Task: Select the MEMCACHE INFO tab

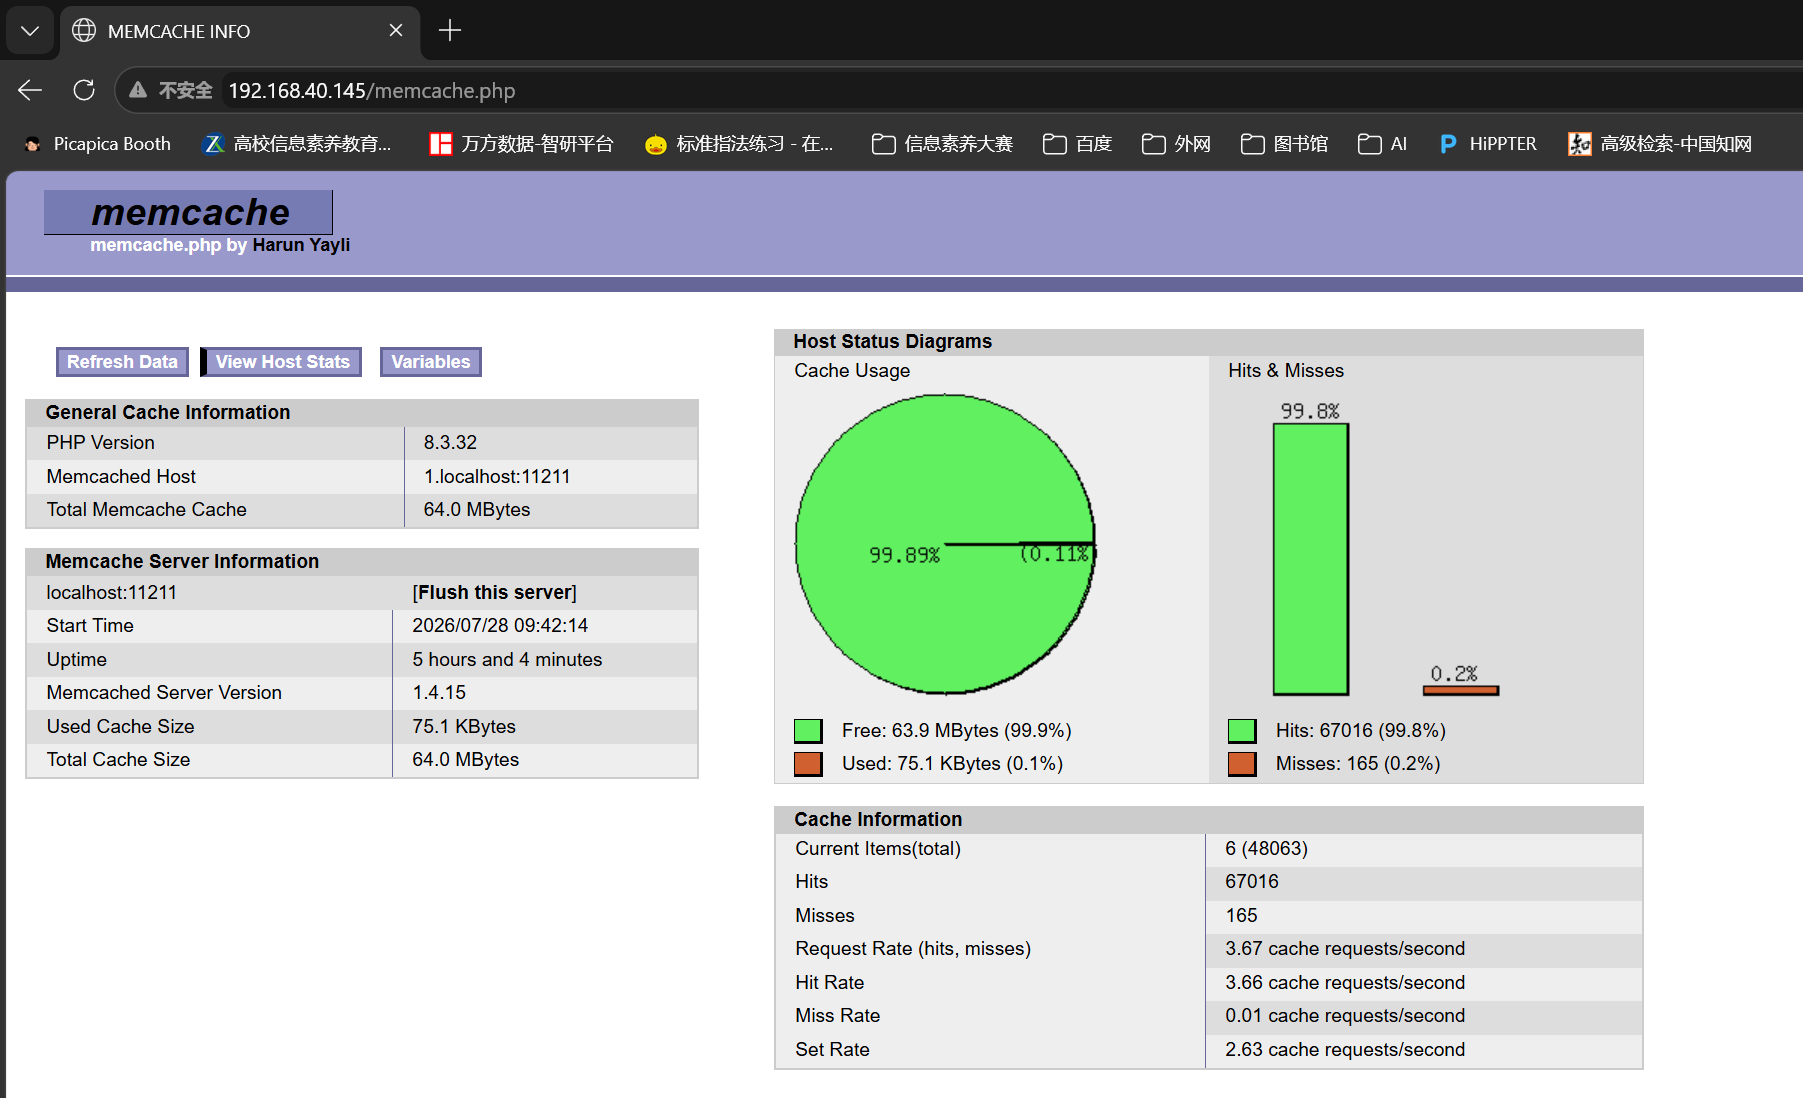Action: point(240,31)
